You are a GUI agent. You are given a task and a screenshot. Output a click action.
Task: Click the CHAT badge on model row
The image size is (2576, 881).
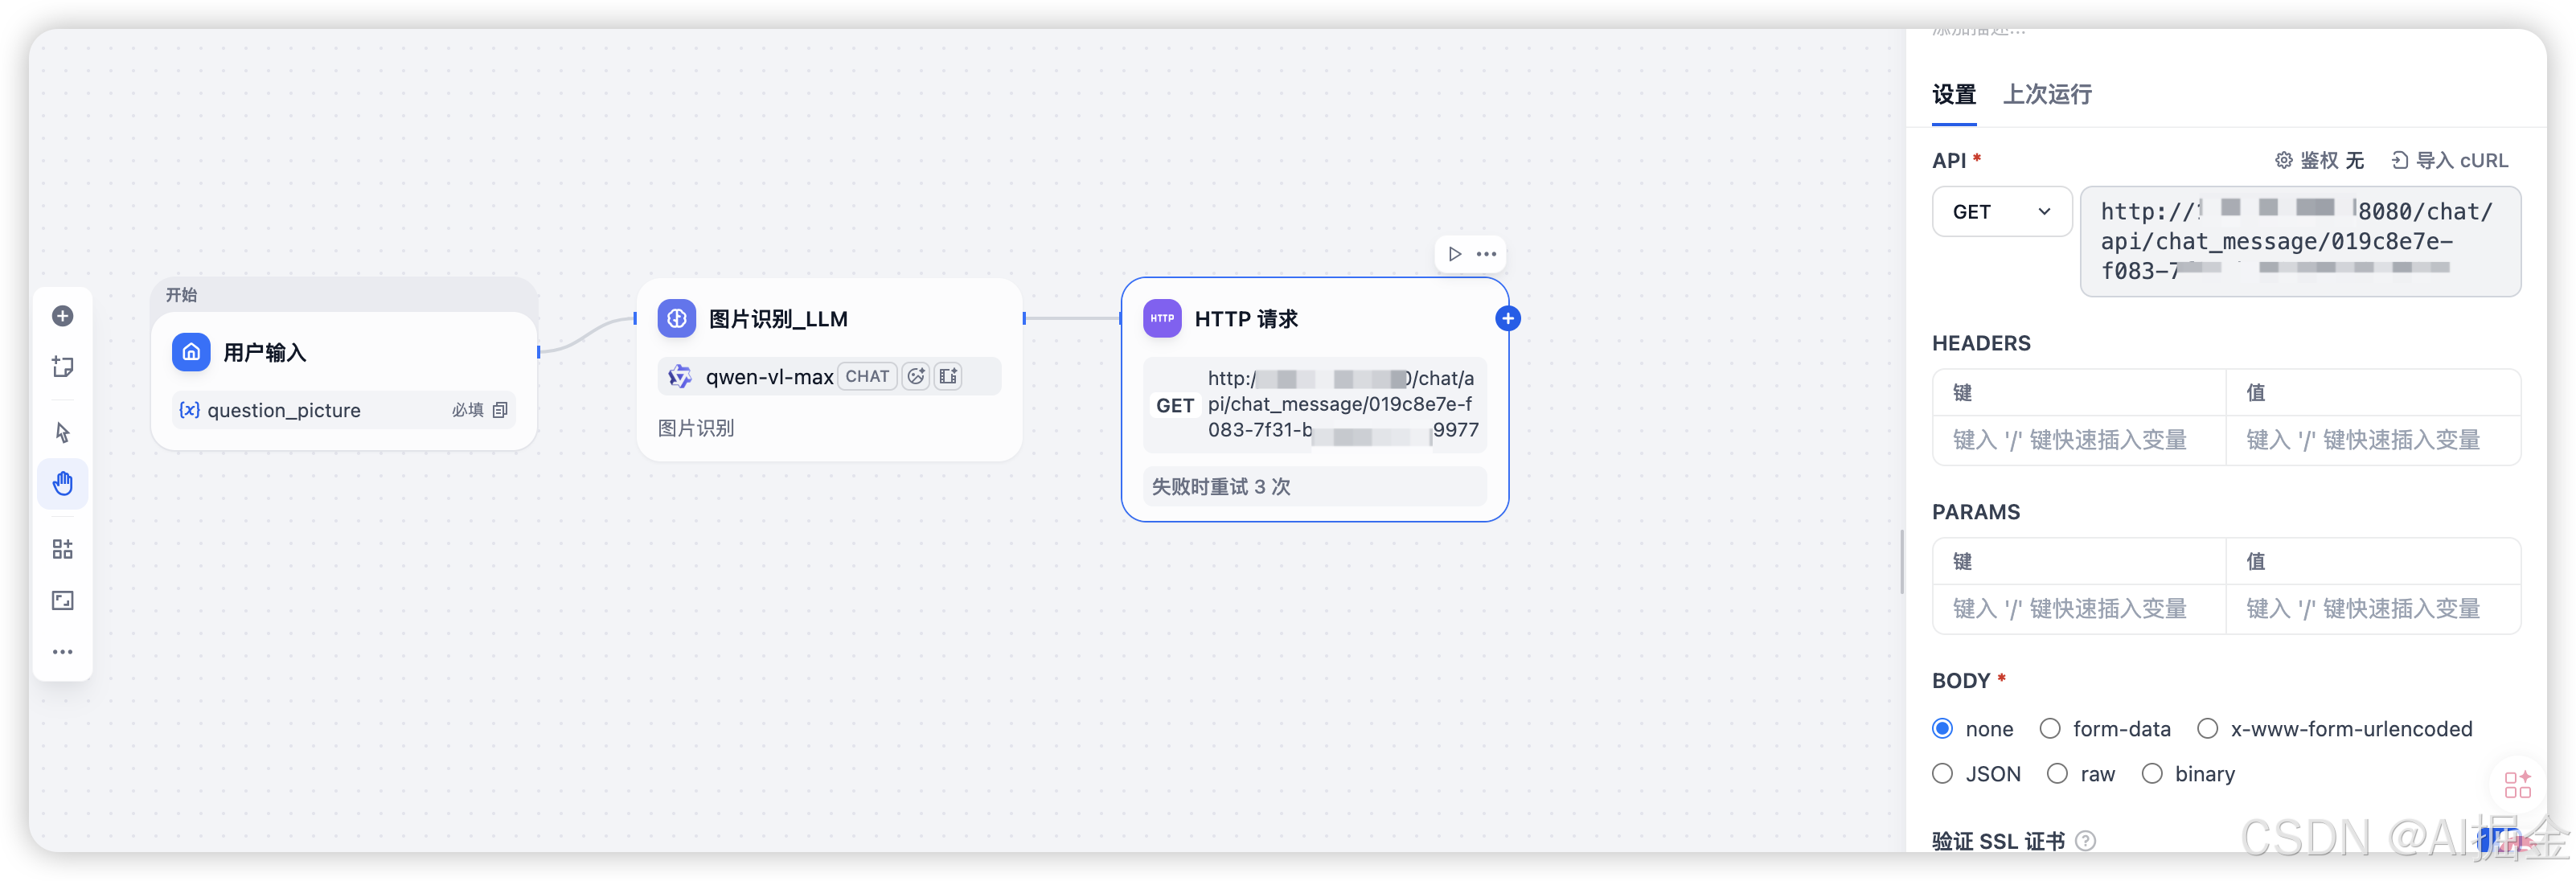point(867,376)
